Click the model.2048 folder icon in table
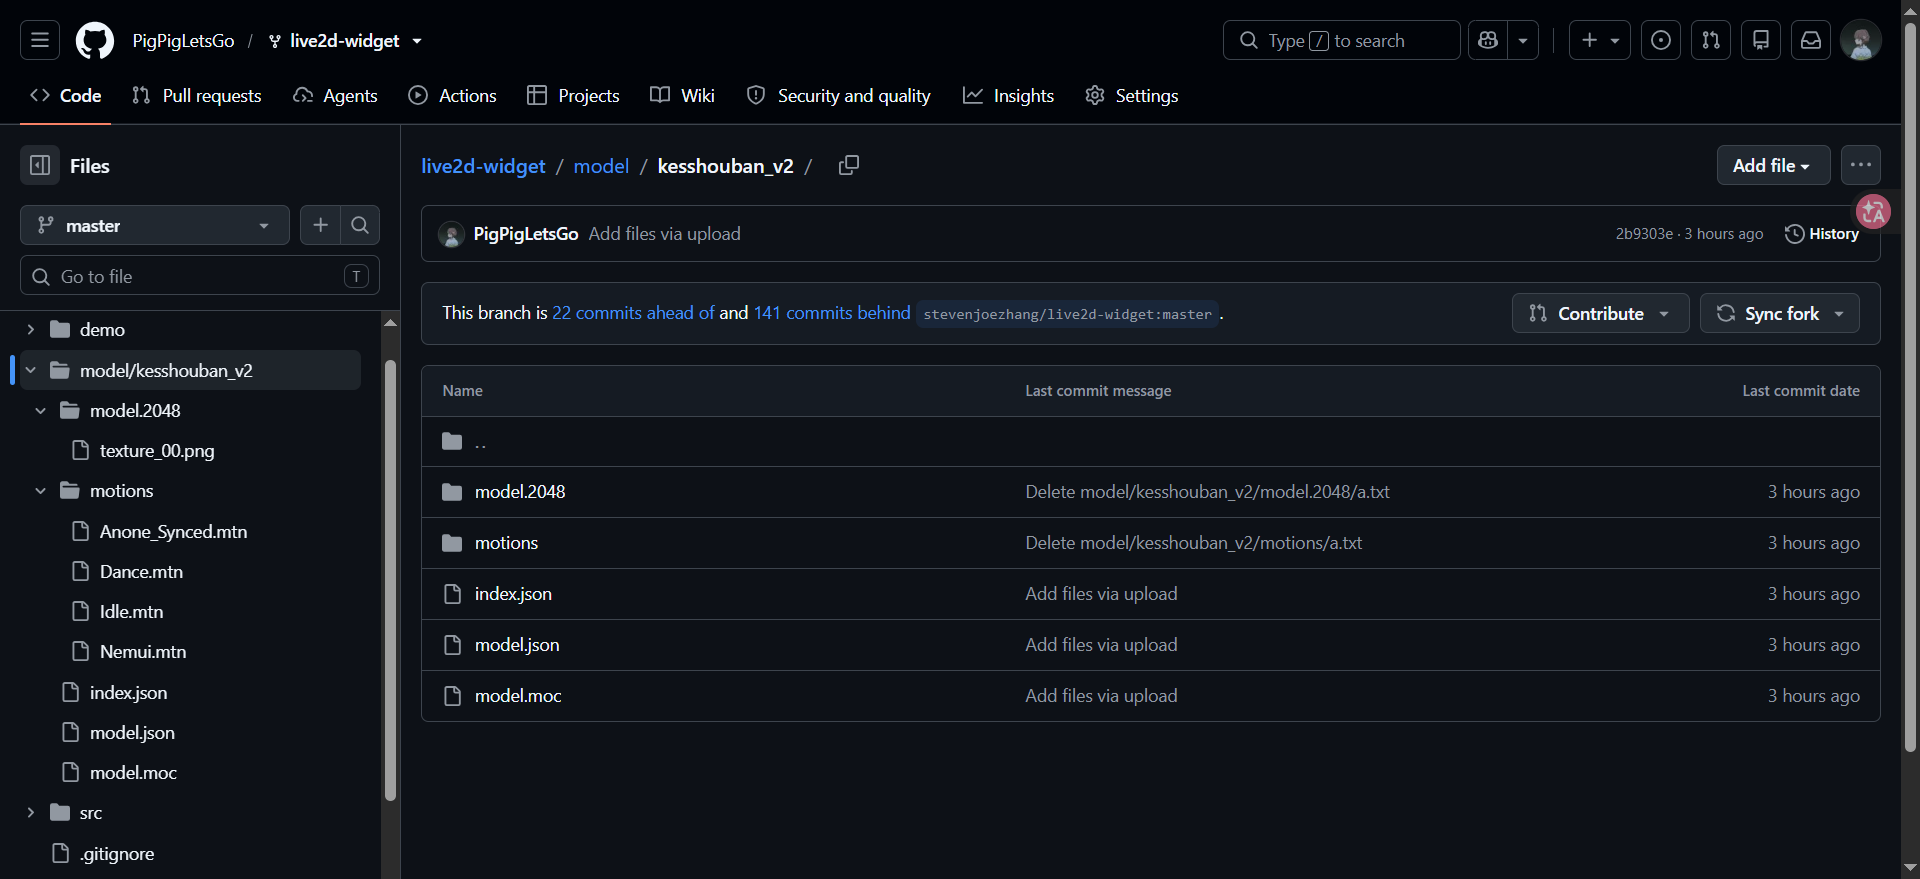The width and height of the screenshot is (1920, 879). [x=452, y=492]
